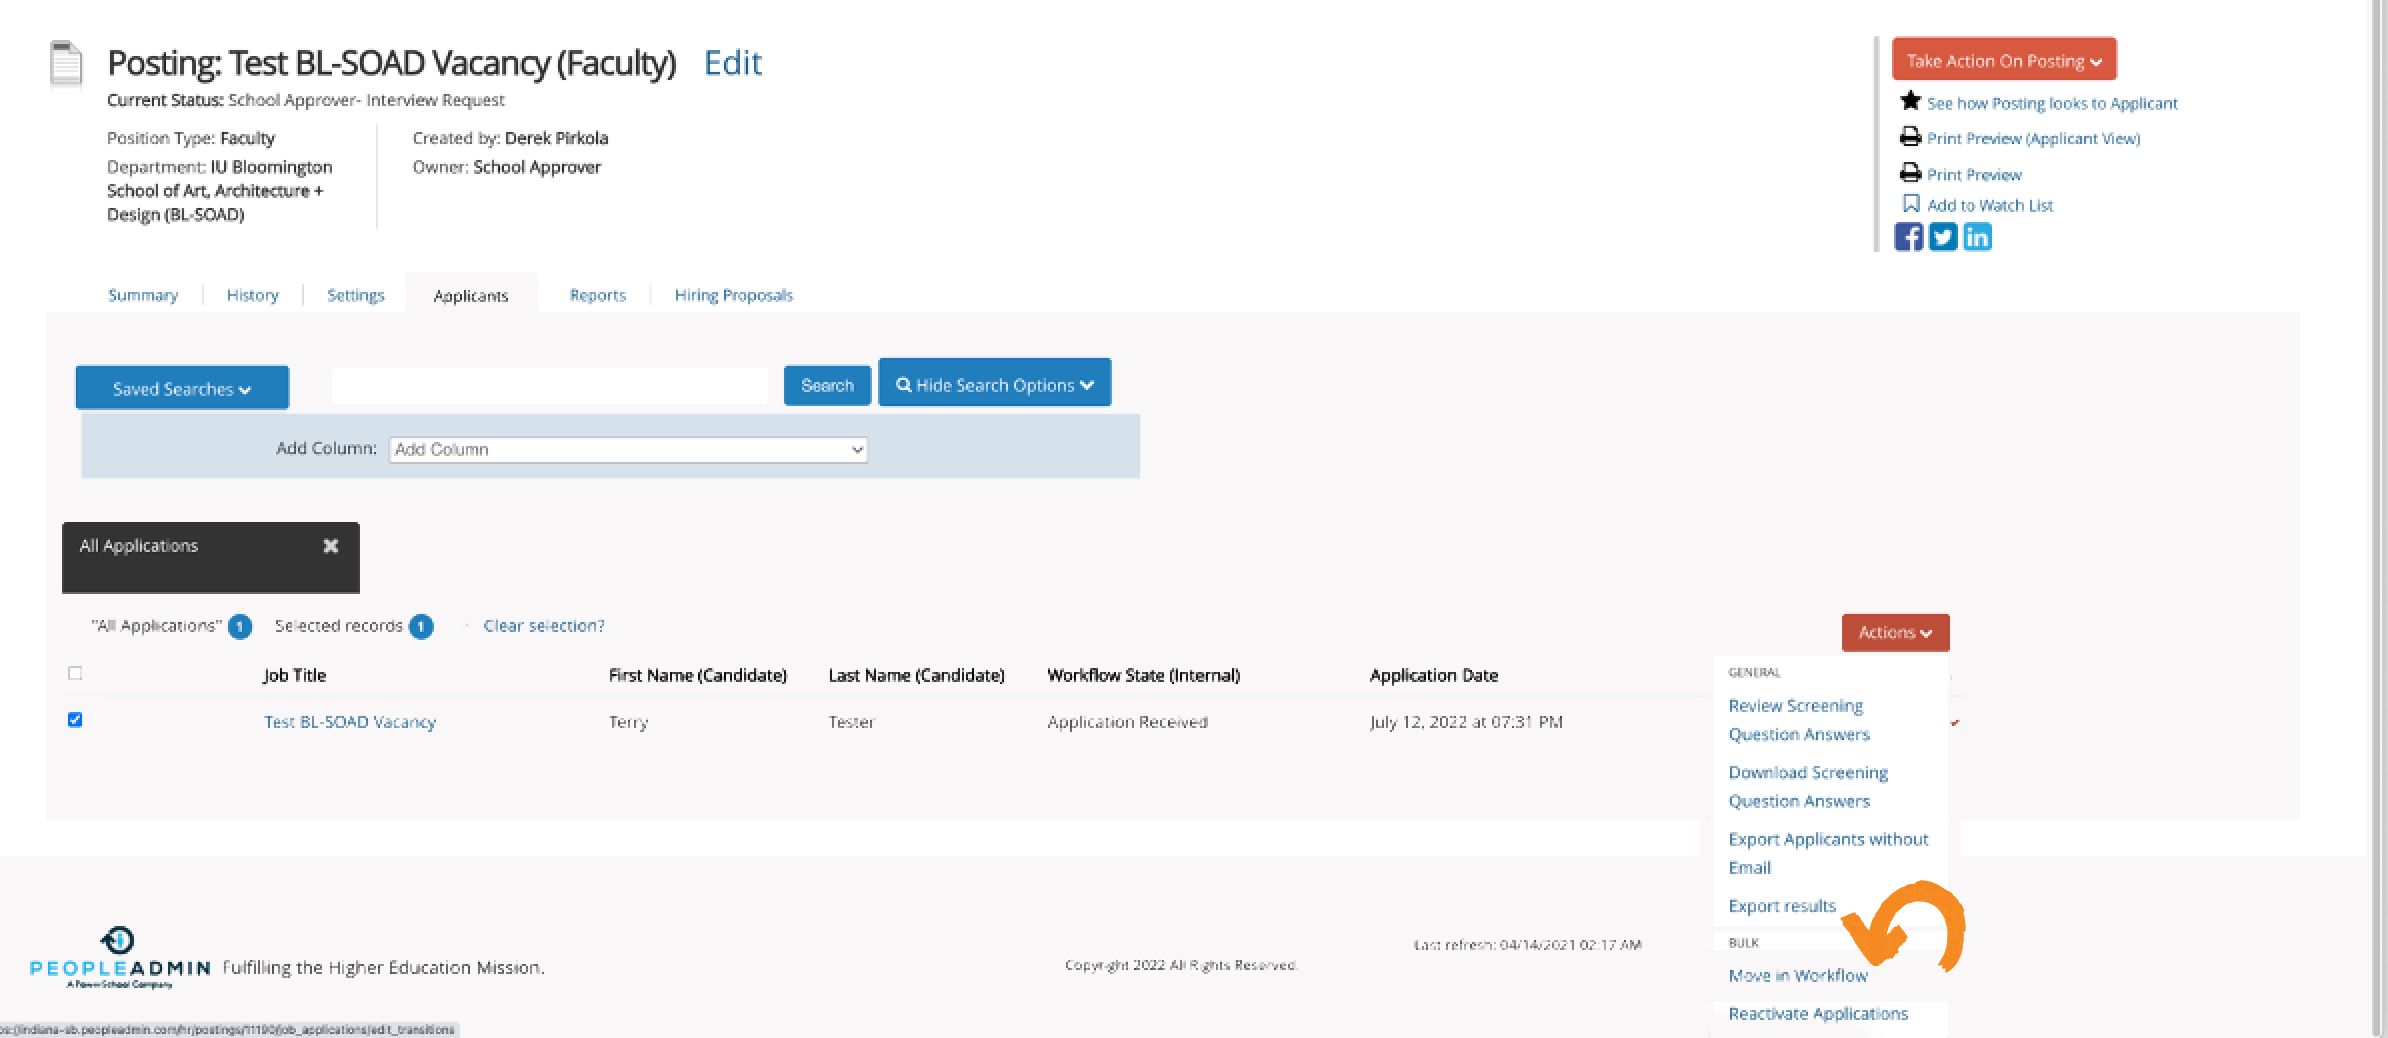Viewport: 2388px width, 1038px height.
Task: Choose Export results in Actions menu
Action: 1782,906
